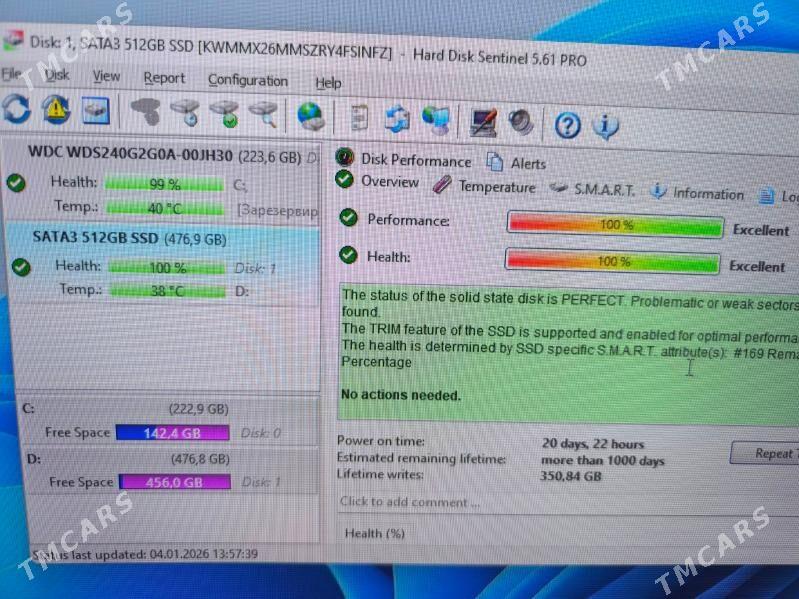Open the Report menu

[x=164, y=78]
